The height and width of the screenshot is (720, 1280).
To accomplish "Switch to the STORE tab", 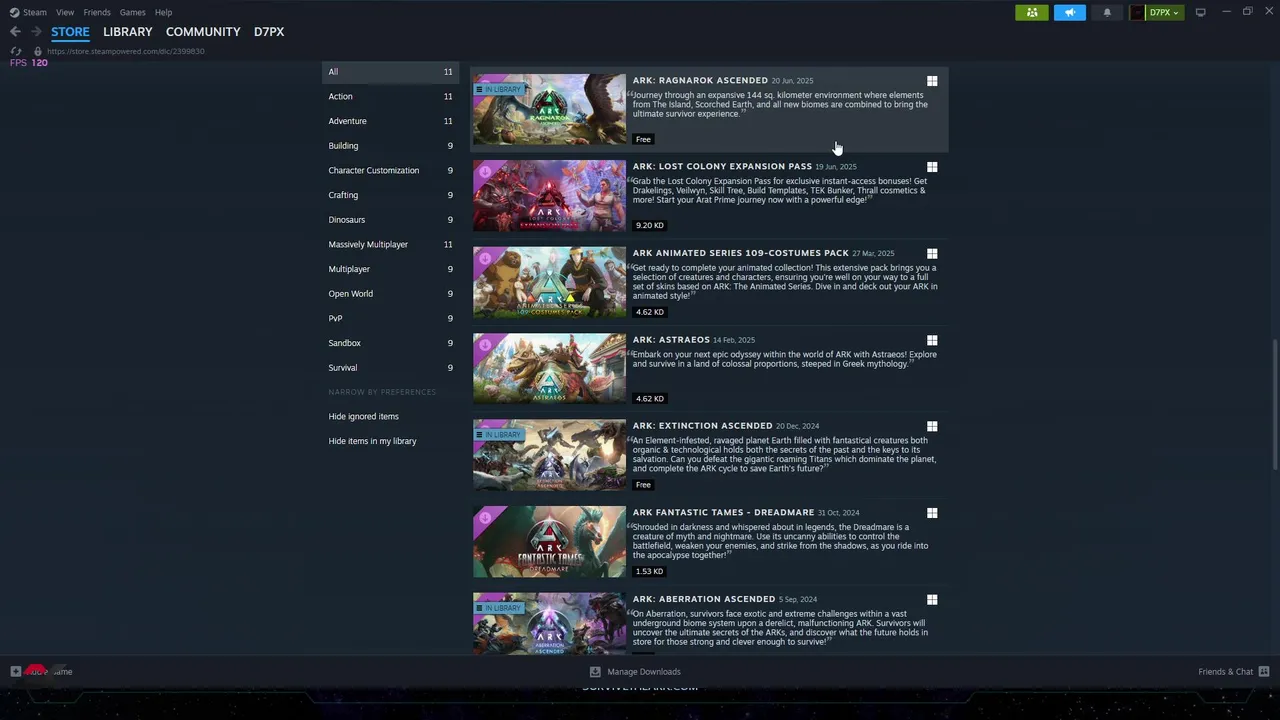I will (x=70, y=32).
